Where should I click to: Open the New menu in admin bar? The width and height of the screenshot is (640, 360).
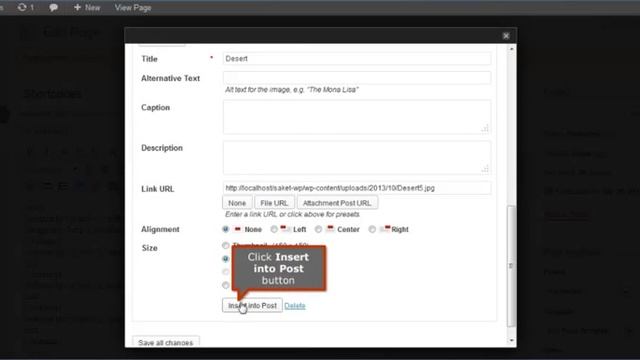coord(87,7)
